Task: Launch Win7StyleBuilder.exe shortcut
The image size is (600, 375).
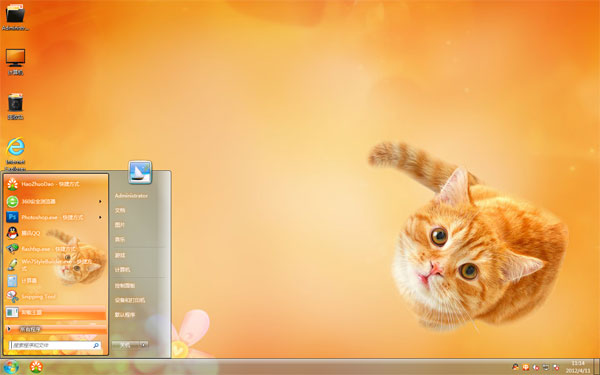Action: tap(56, 265)
